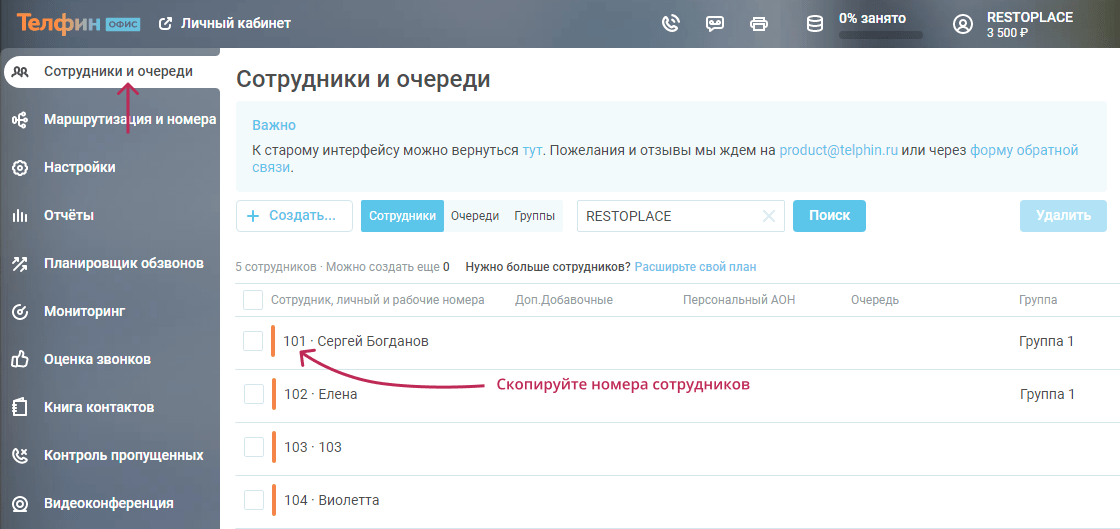Click Группа 1 in Сергей Богданов row
The width and height of the screenshot is (1120, 529).
tap(1046, 341)
